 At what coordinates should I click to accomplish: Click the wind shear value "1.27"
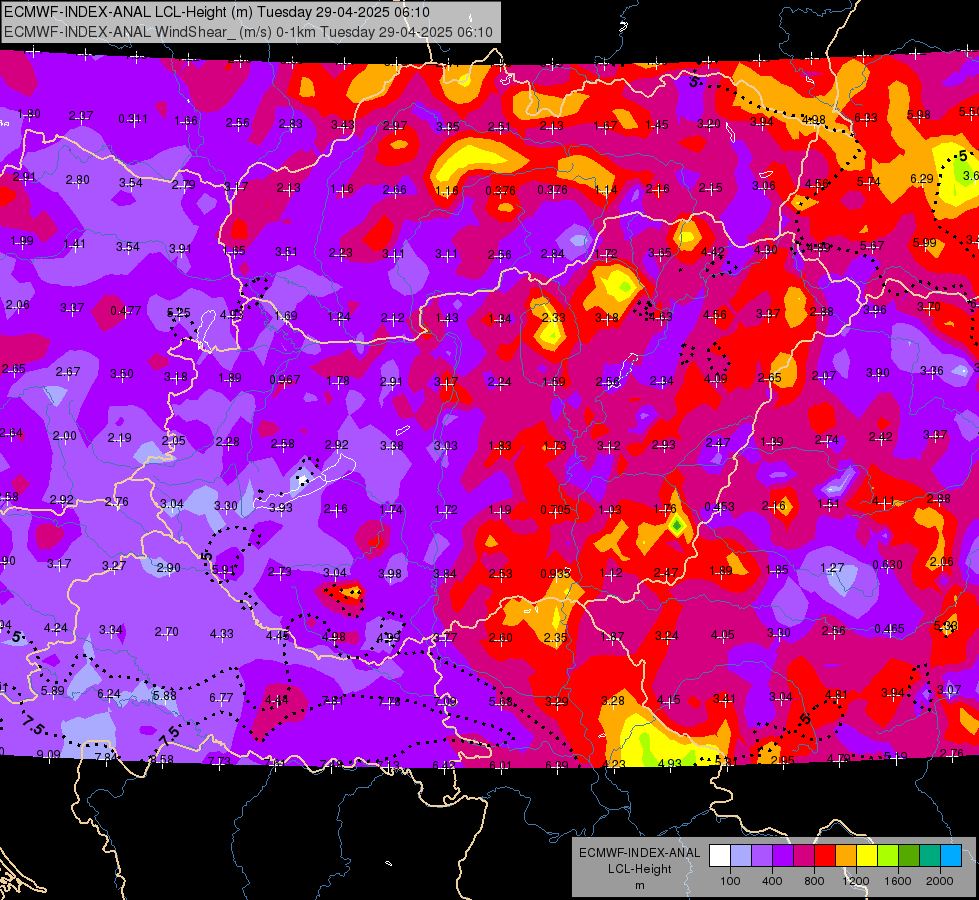click(832, 567)
